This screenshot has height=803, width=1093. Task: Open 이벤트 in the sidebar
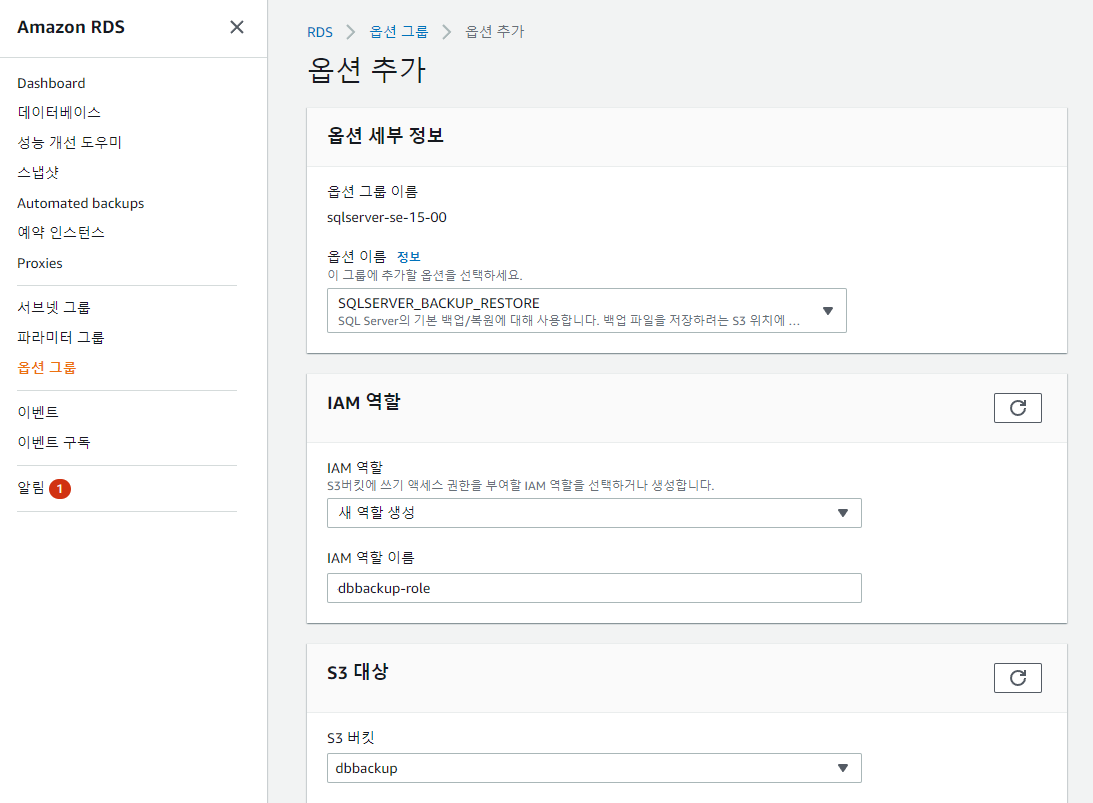[x=38, y=412]
